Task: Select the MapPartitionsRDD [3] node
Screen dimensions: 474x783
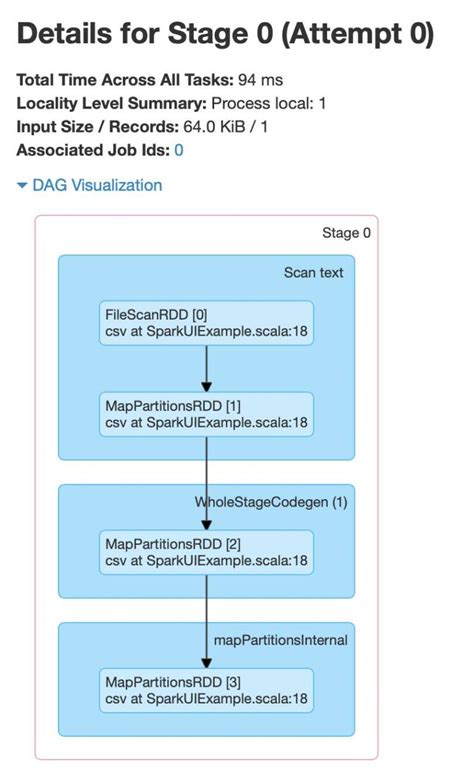Action: (x=206, y=691)
